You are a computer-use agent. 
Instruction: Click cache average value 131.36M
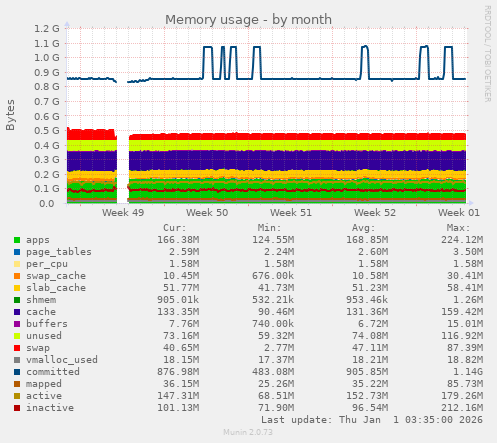pyautogui.click(x=367, y=312)
